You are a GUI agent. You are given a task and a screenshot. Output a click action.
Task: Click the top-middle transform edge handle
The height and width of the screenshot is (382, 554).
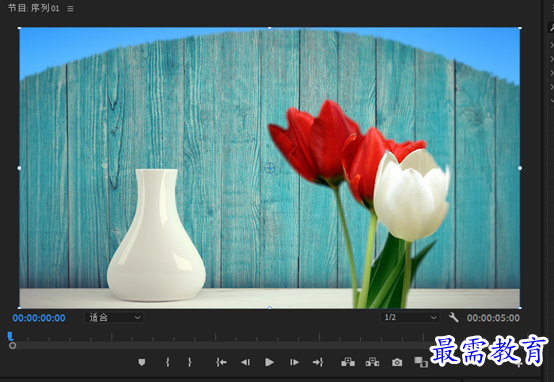pos(270,28)
